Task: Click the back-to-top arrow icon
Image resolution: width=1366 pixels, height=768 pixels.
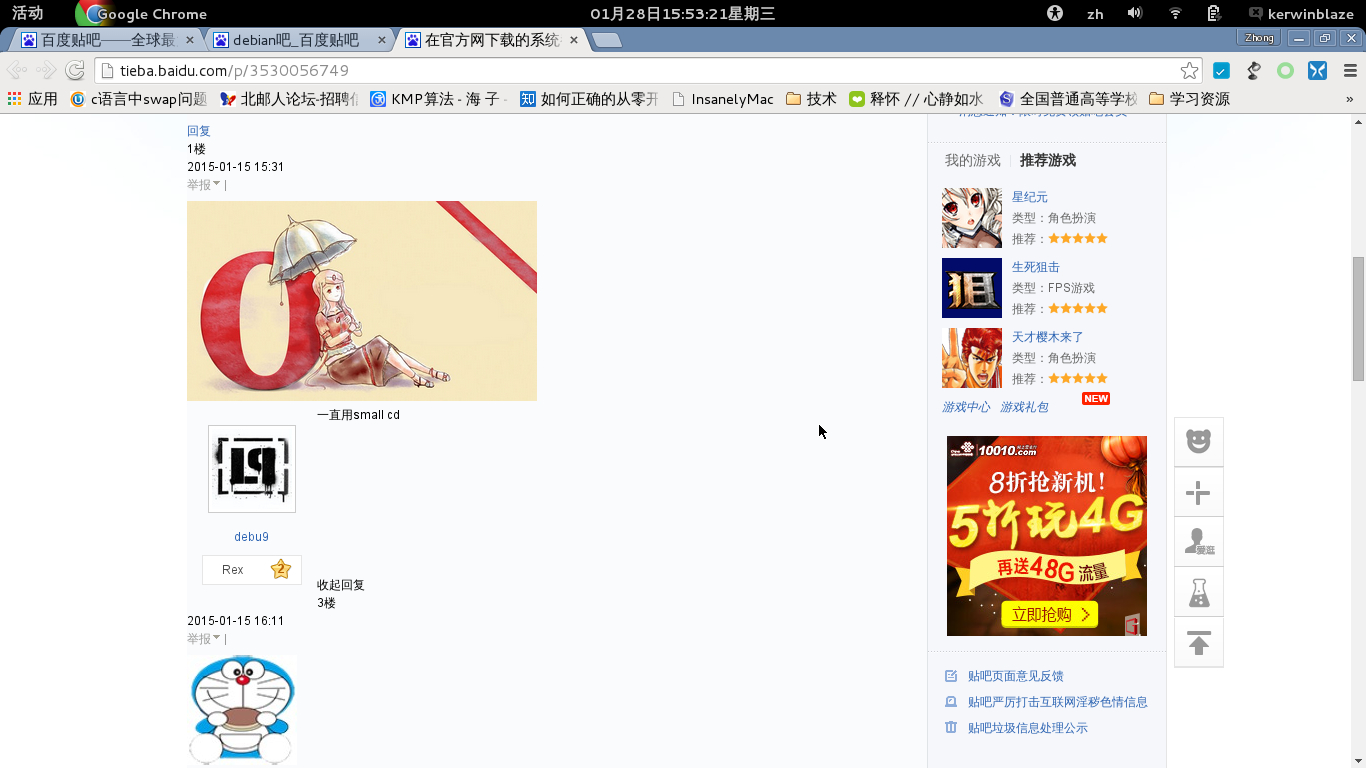Action: pos(1199,643)
